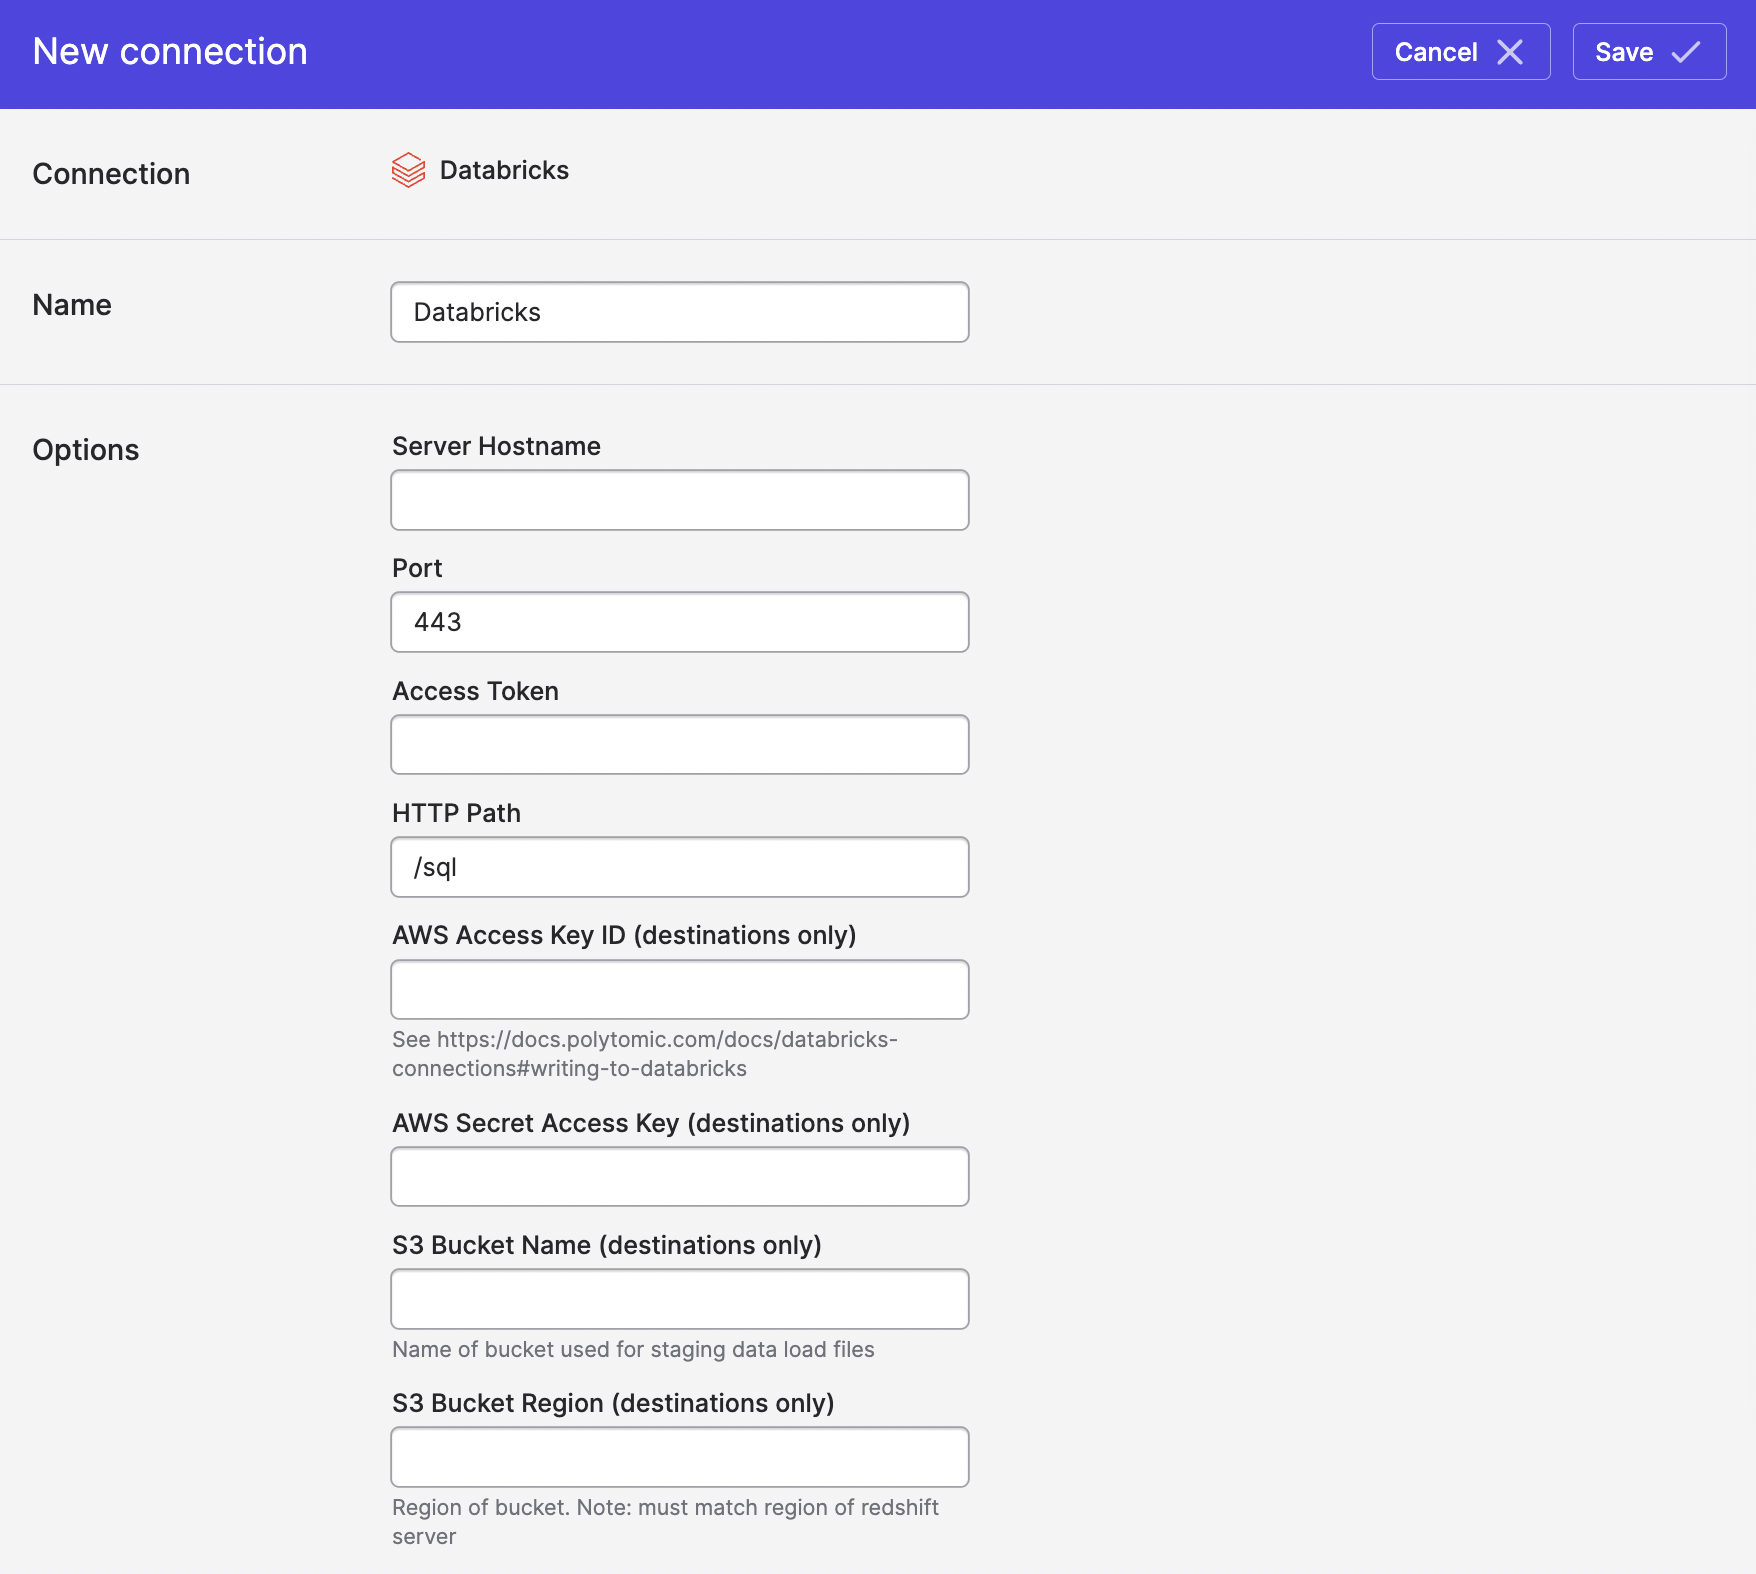Click the 'New connection' page title

pyautogui.click(x=170, y=52)
